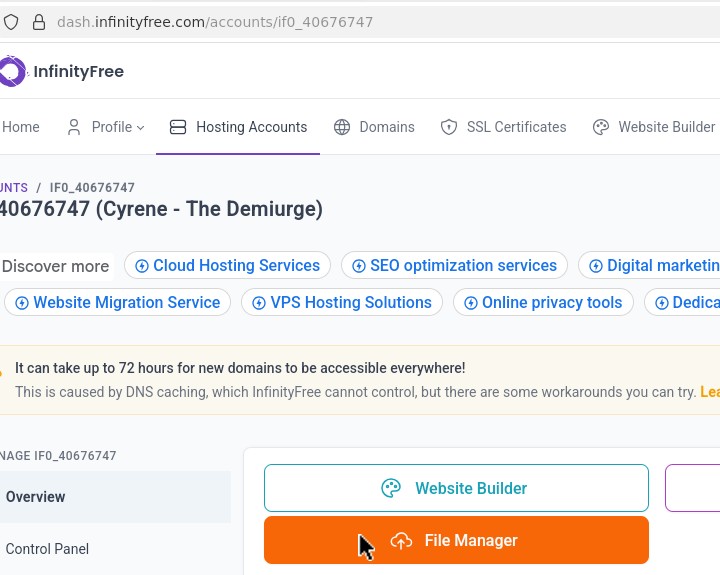Open Control Panel from the sidebar

click(47, 549)
